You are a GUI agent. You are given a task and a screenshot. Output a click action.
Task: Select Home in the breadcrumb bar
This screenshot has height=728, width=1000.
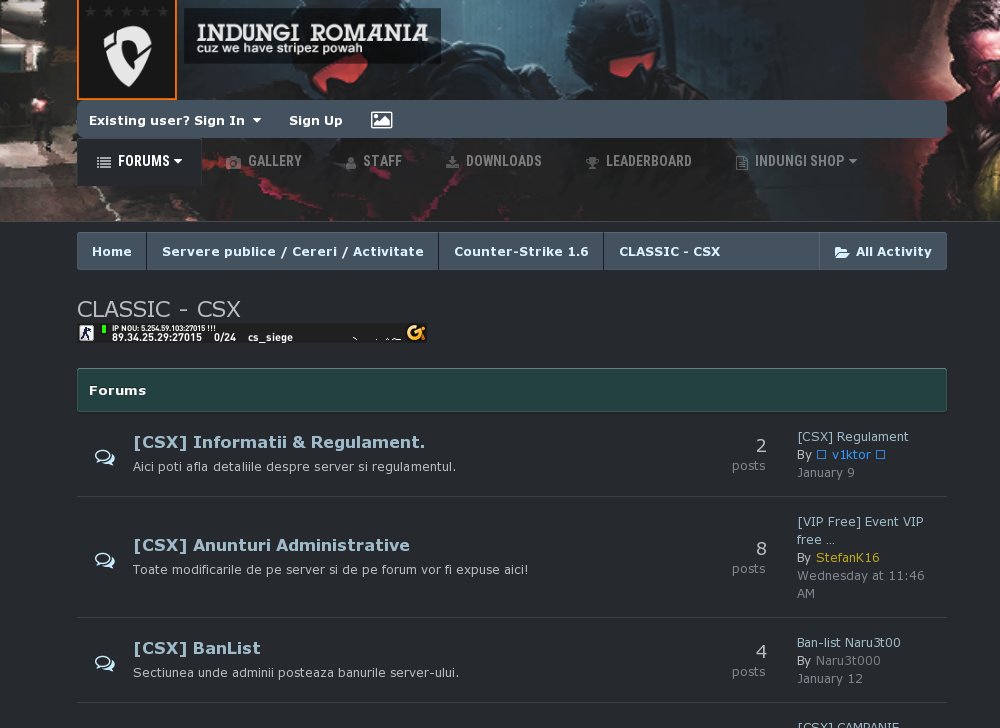tap(111, 252)
